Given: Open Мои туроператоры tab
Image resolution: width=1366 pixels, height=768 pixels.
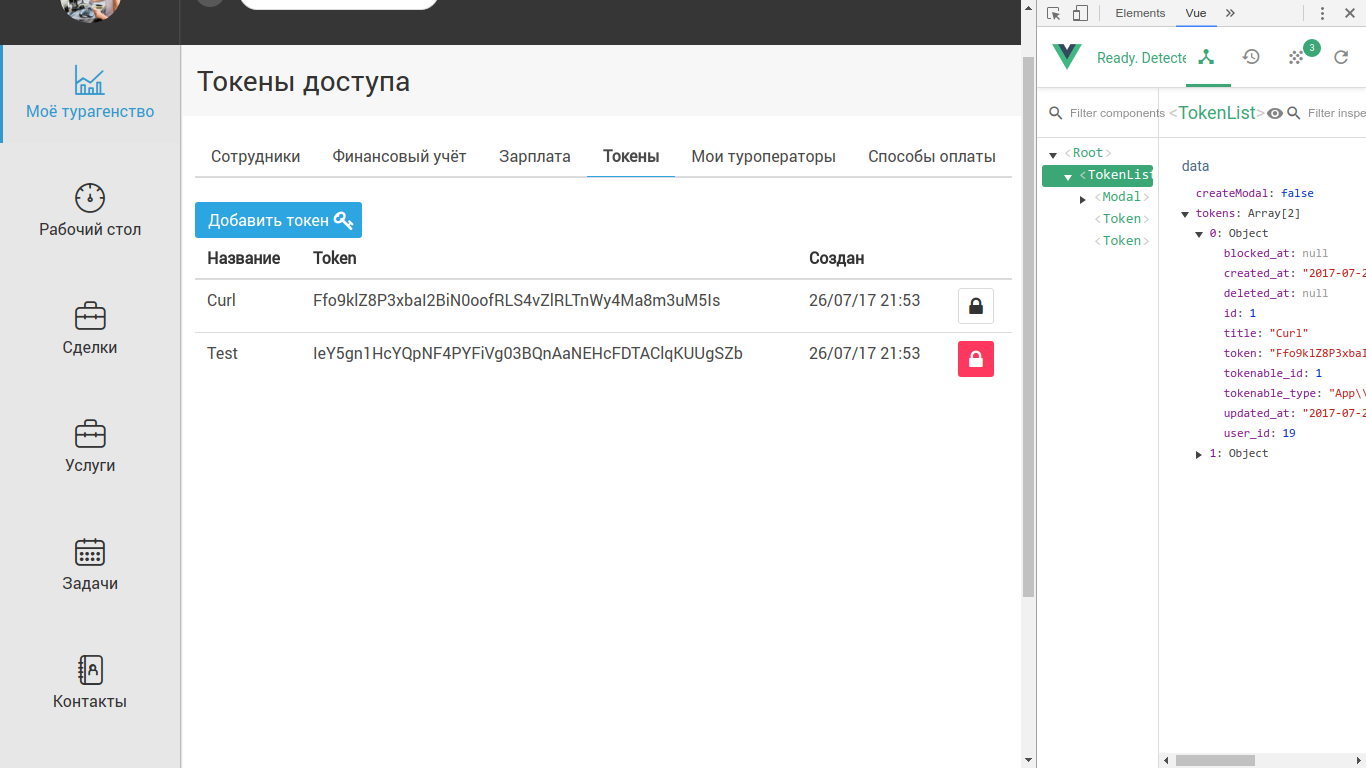Looking at the screenshot, I should pyautogui.click(x=764, y=156).
